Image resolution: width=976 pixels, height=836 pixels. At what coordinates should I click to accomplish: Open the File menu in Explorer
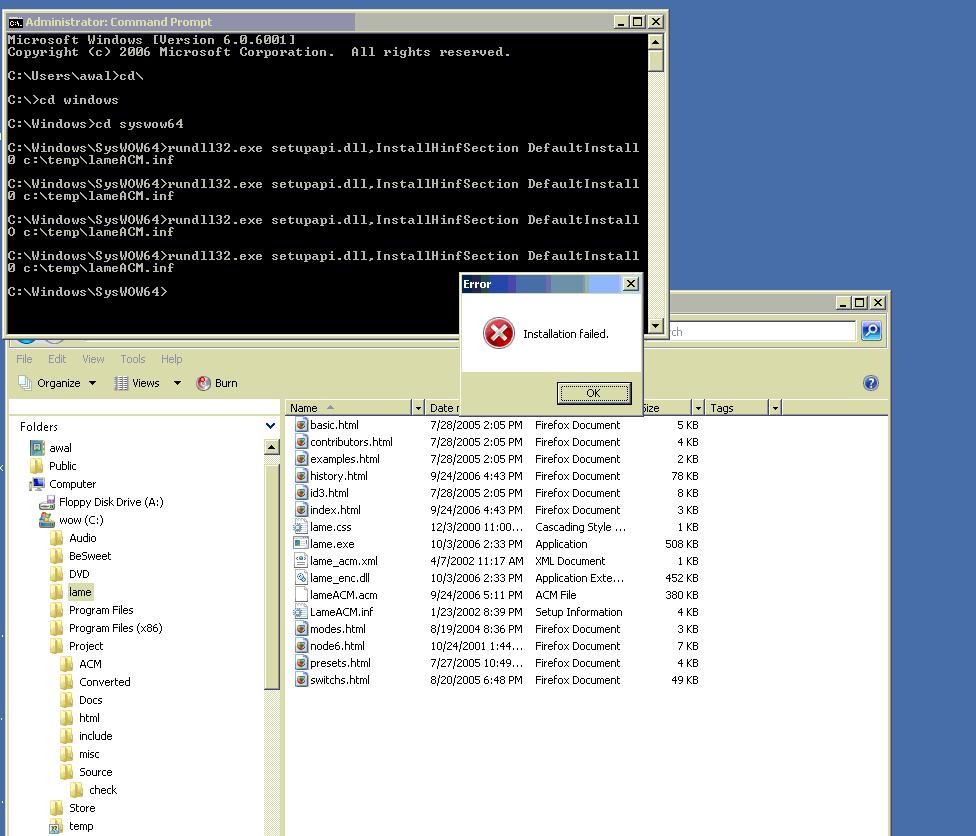24,359
